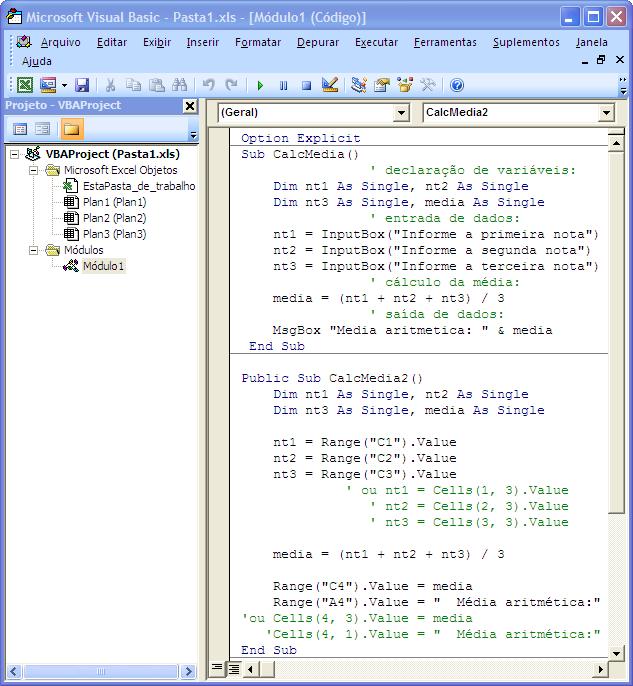Open Find with the binoculars icon
This screenshot has height=686, width=633.
coord(180,85)
